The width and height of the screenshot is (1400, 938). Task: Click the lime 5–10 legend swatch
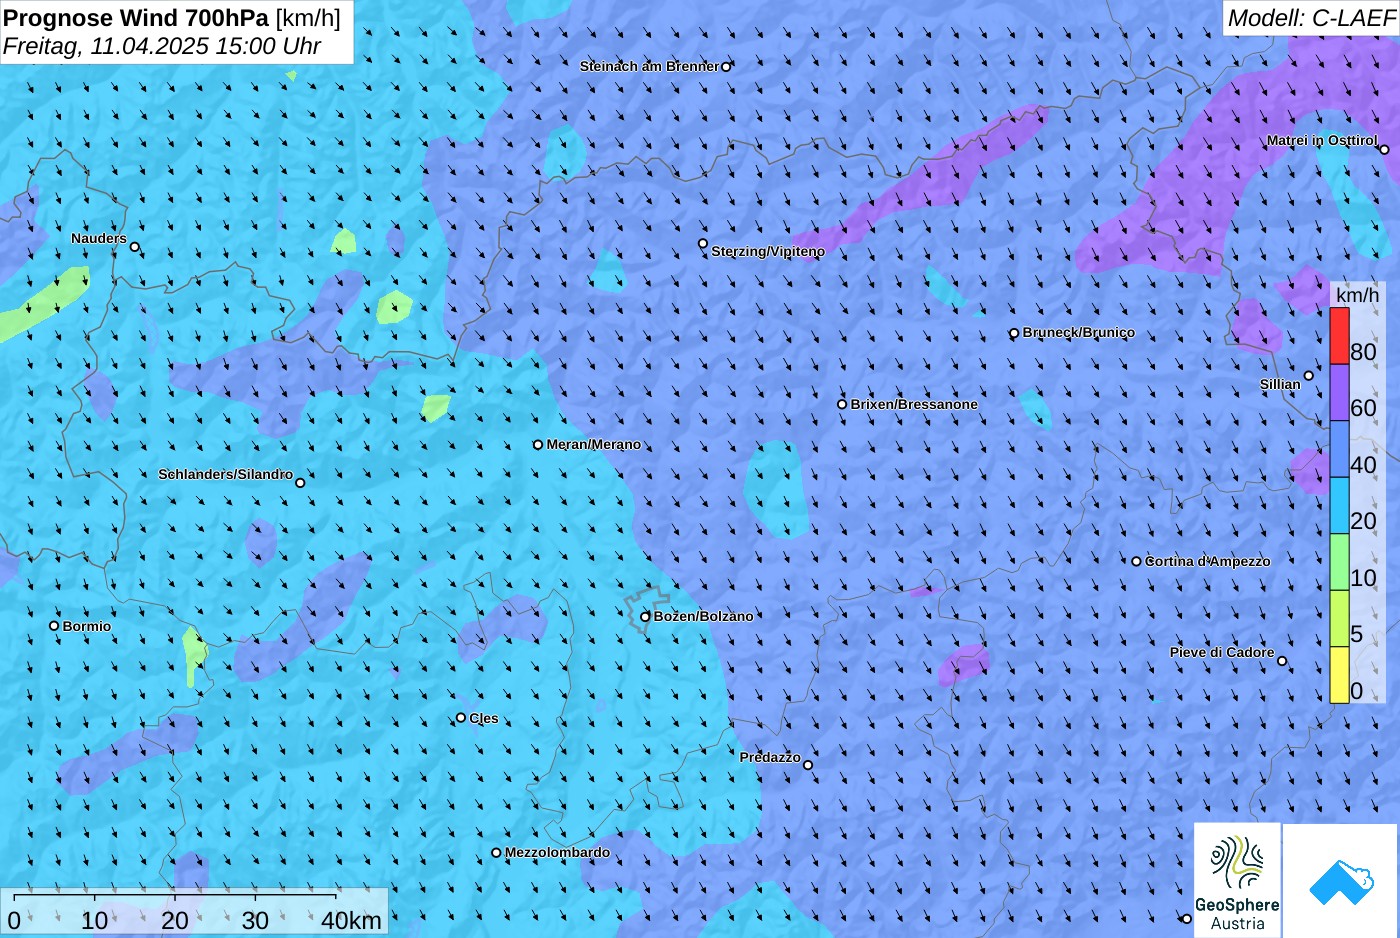1339,618
